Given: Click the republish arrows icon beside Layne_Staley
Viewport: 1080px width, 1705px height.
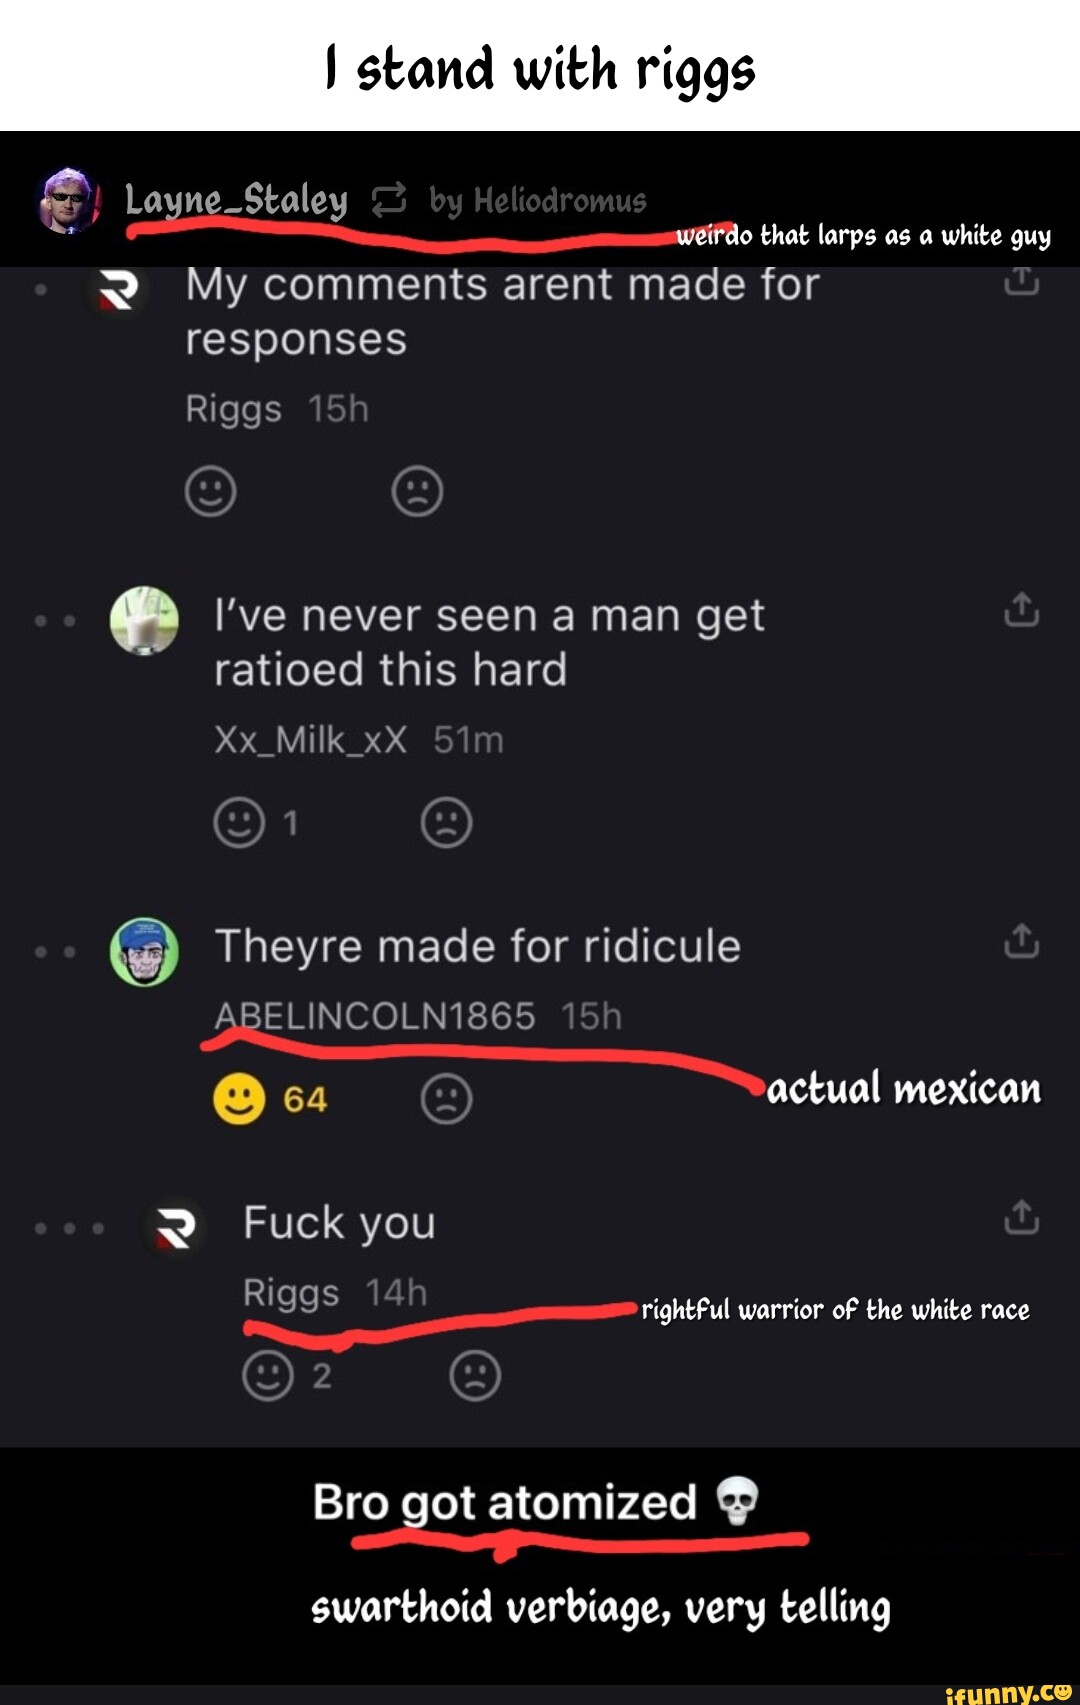Looking at the screenshot, I should pyautogui.click(x=389, y=200).
